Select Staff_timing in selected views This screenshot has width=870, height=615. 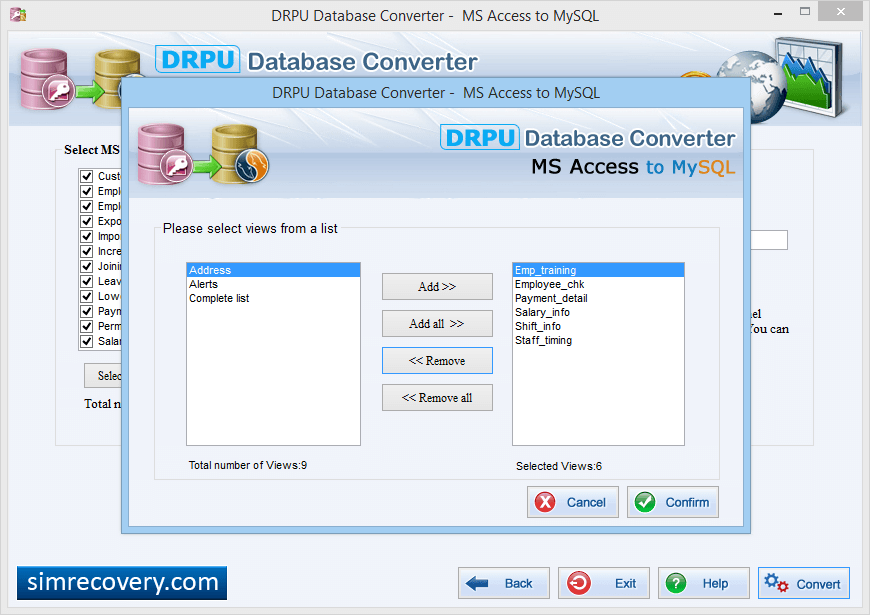point(598,340)
